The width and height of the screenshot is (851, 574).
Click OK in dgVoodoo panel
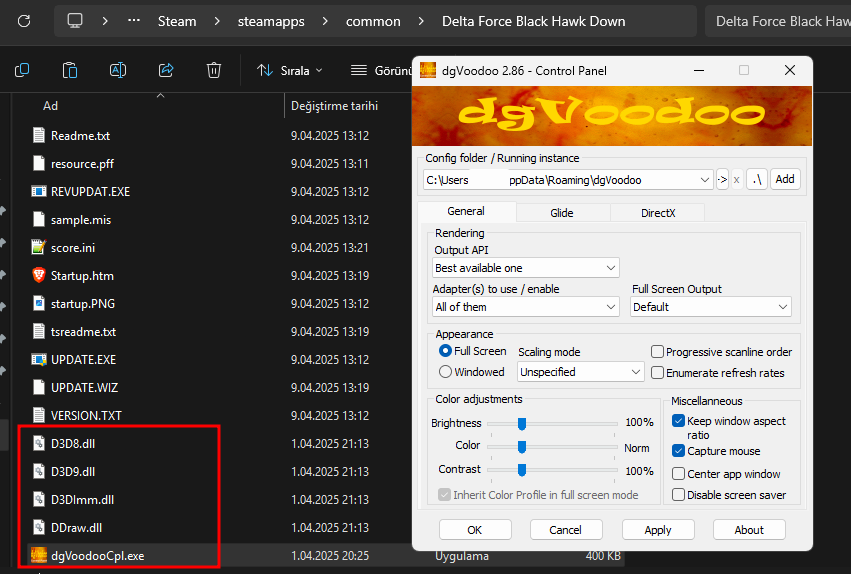pyautogui.click(x=475, y=530)
